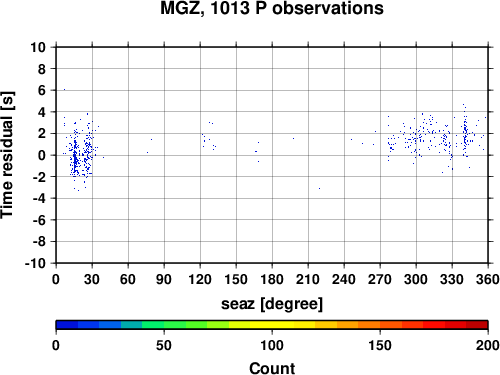Click the plot title MGZ, 1013 P observations
The image size is (500, 375).
[x=272, y=8]
